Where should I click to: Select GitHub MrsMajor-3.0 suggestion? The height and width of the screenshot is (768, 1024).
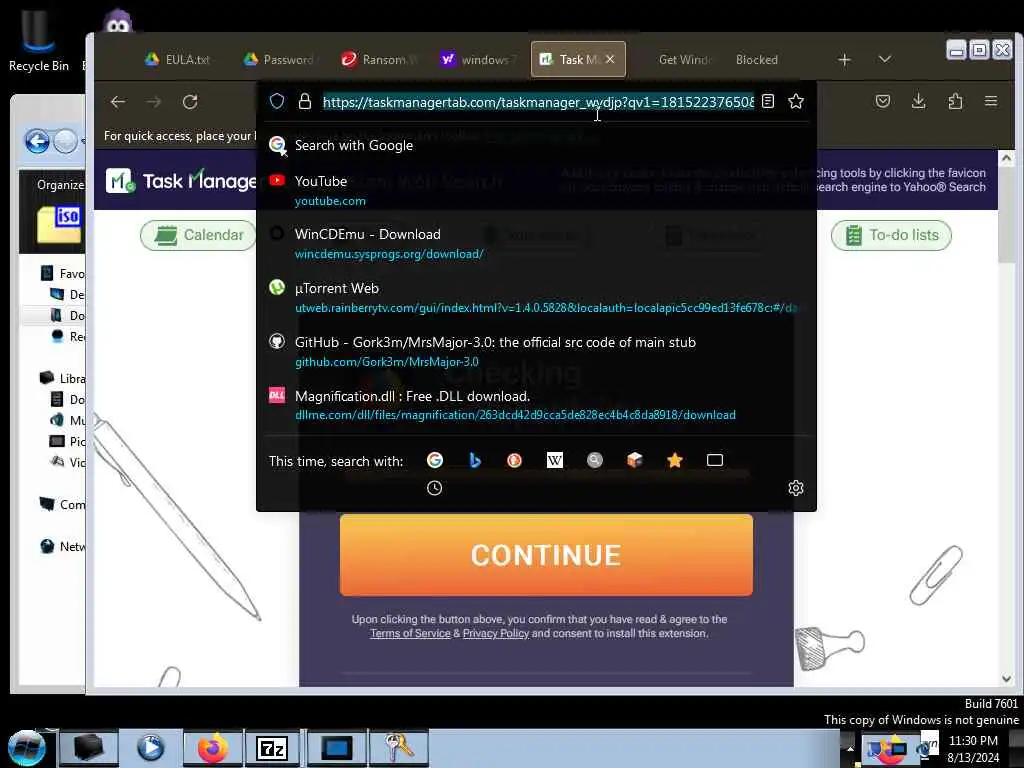tap(537, 351)
